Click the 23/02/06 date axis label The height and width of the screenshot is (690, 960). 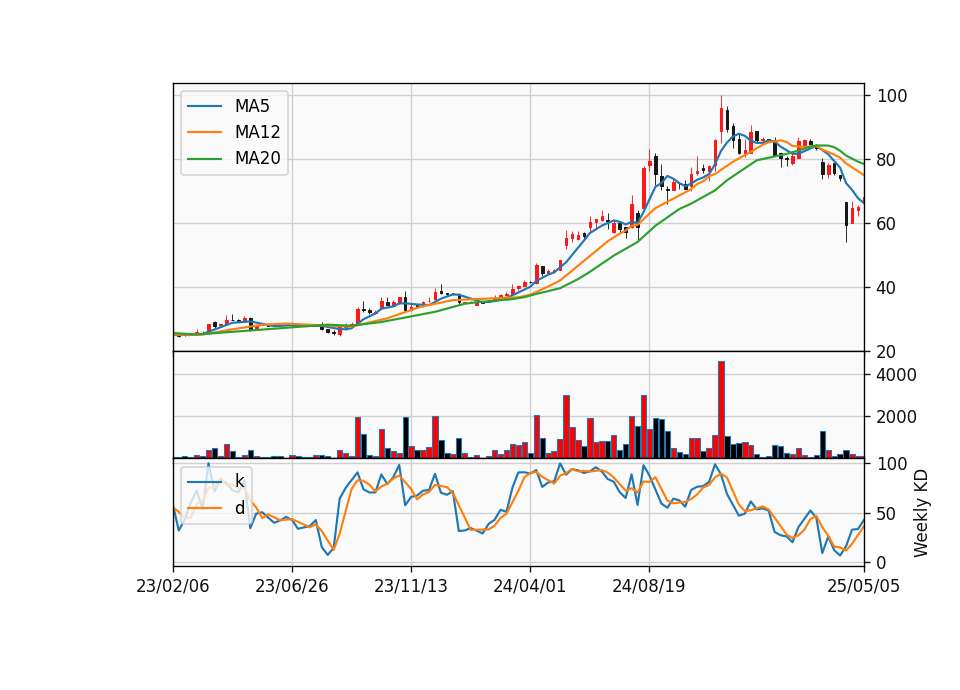173,587
